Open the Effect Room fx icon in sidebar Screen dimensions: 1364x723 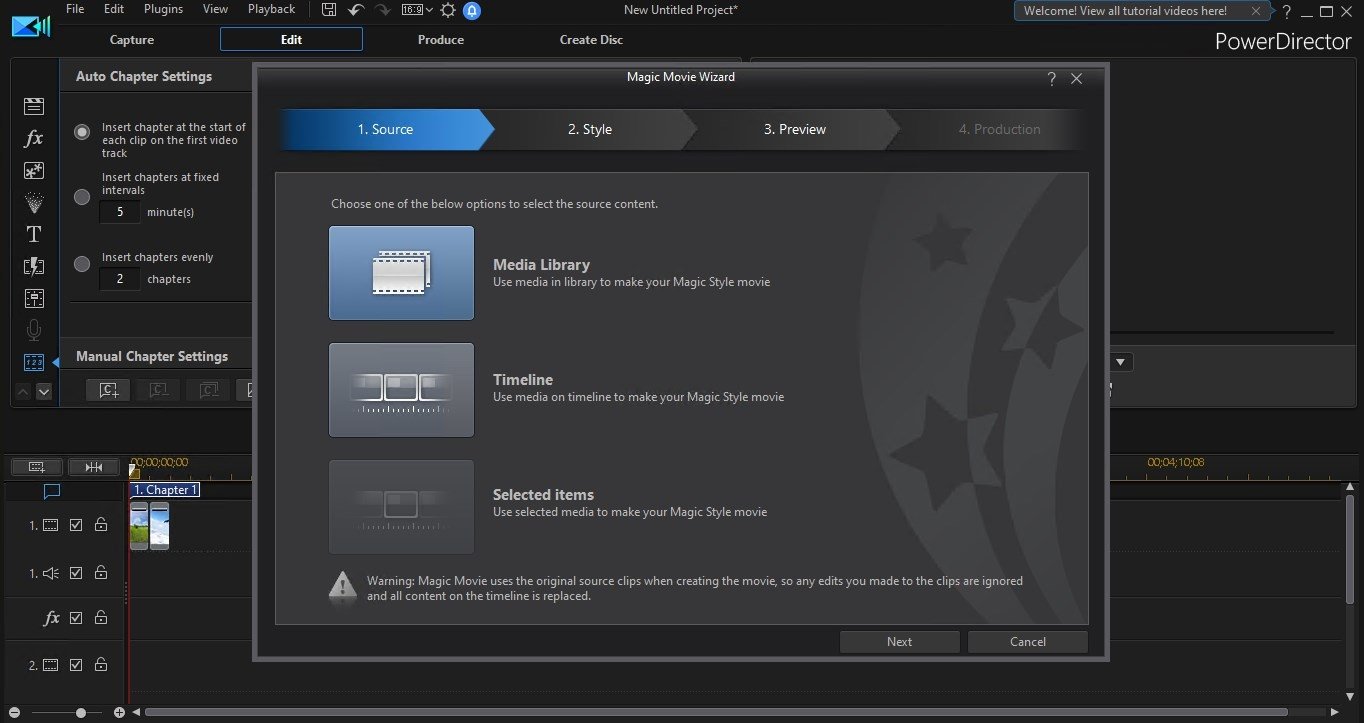pyautogui.click(x=34, y=139)
